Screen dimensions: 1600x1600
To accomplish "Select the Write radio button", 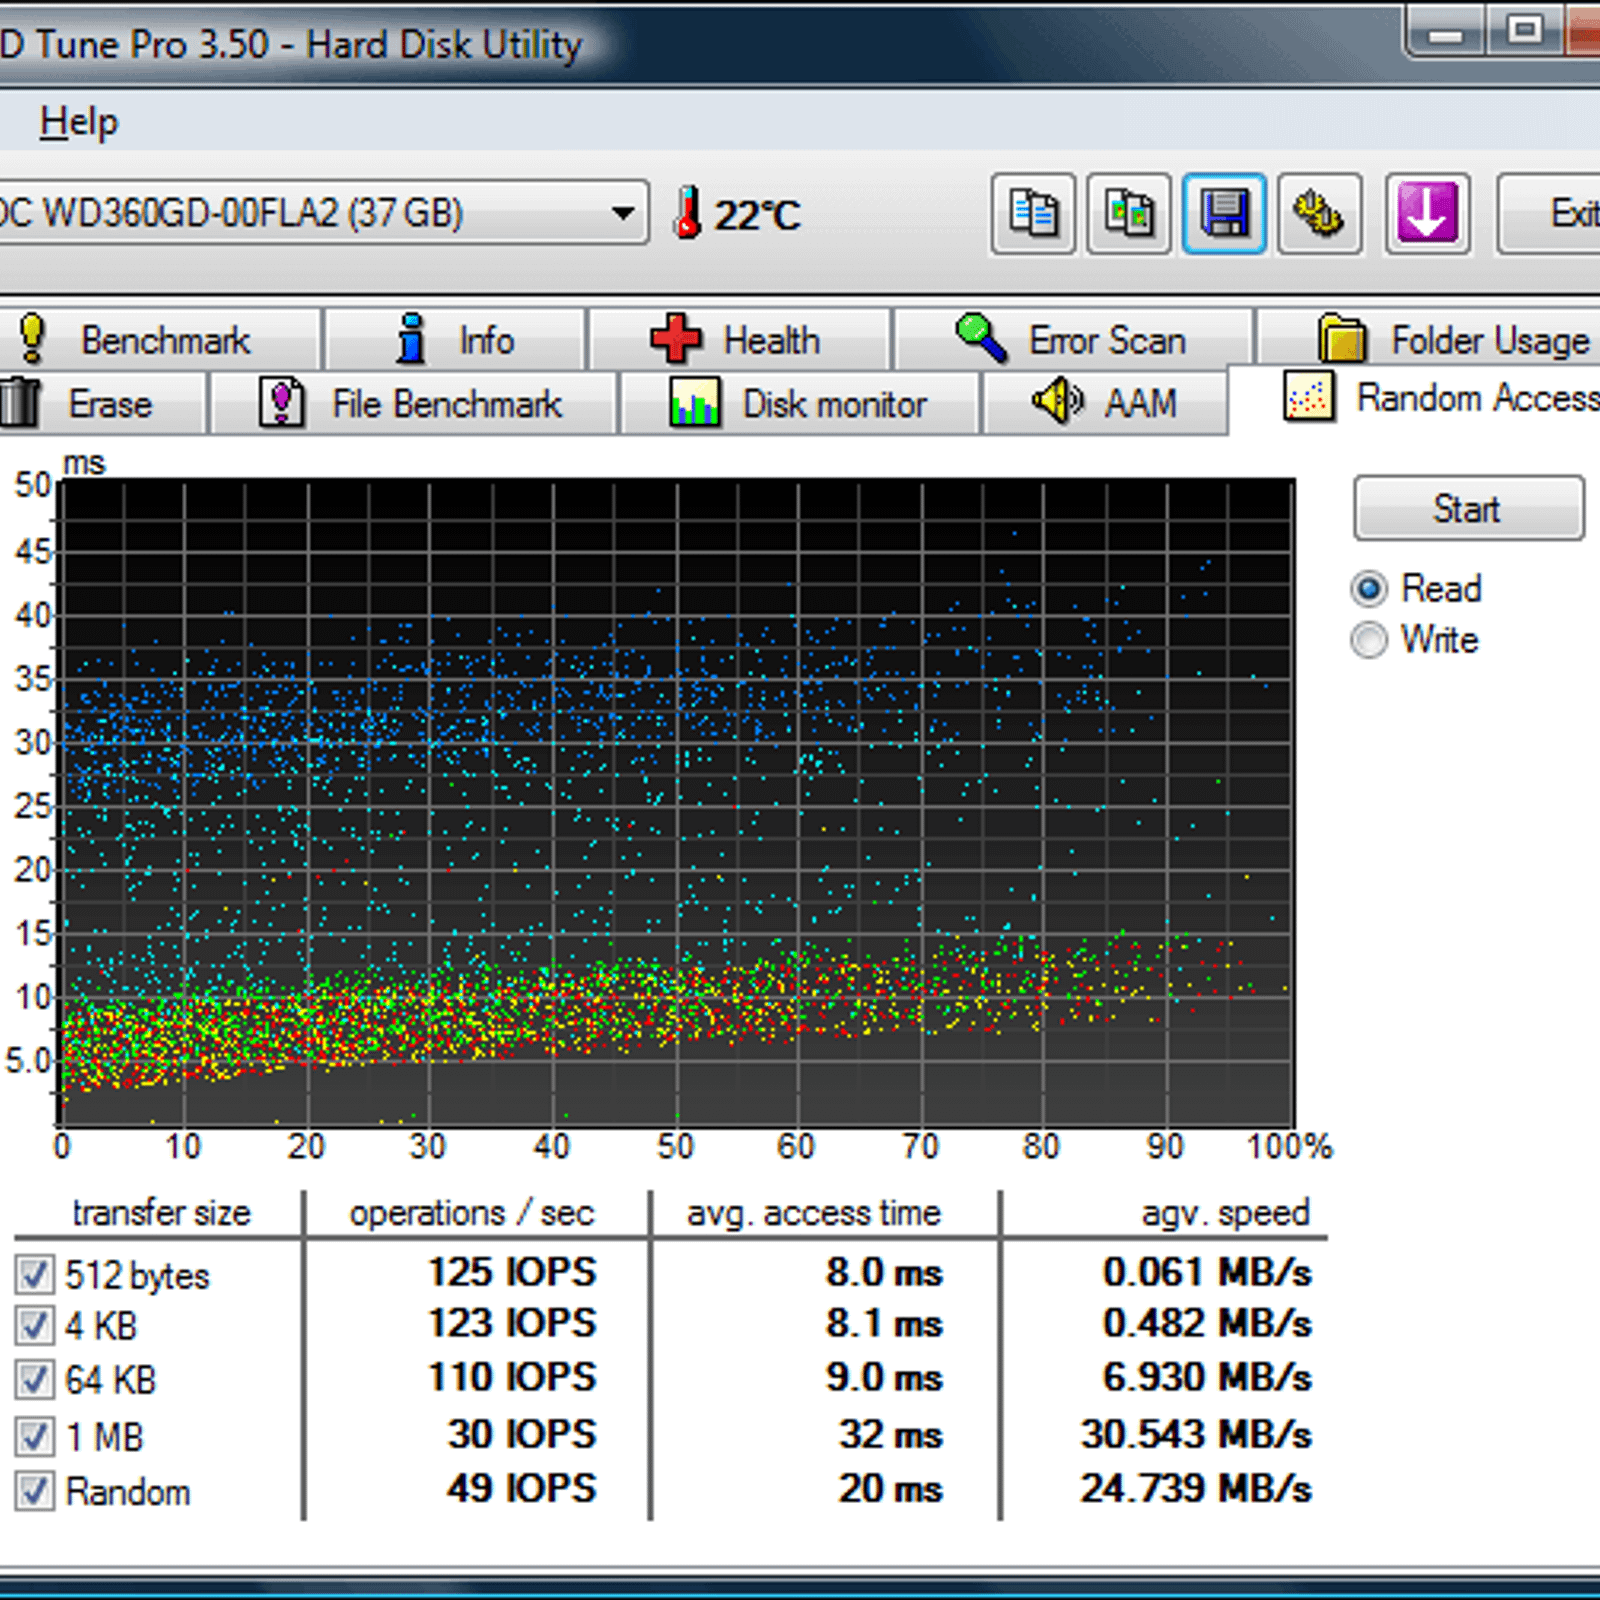I will (x=1369, y=640).
